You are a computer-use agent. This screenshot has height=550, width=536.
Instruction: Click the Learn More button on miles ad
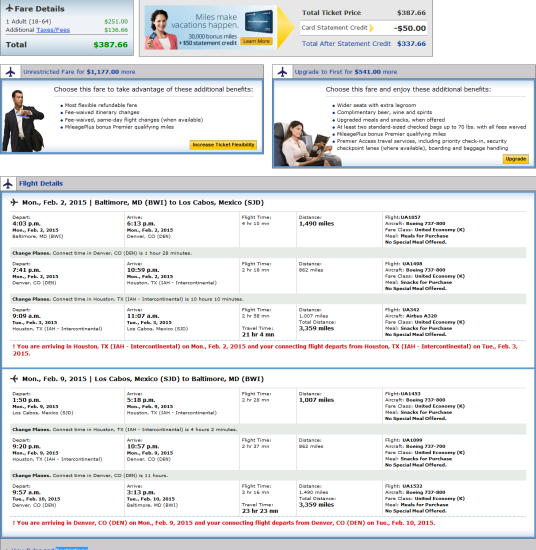[x=256, y=41]
